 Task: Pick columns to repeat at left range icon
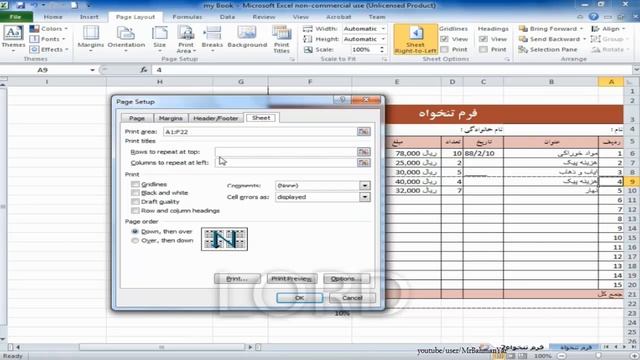click(363, 162)
